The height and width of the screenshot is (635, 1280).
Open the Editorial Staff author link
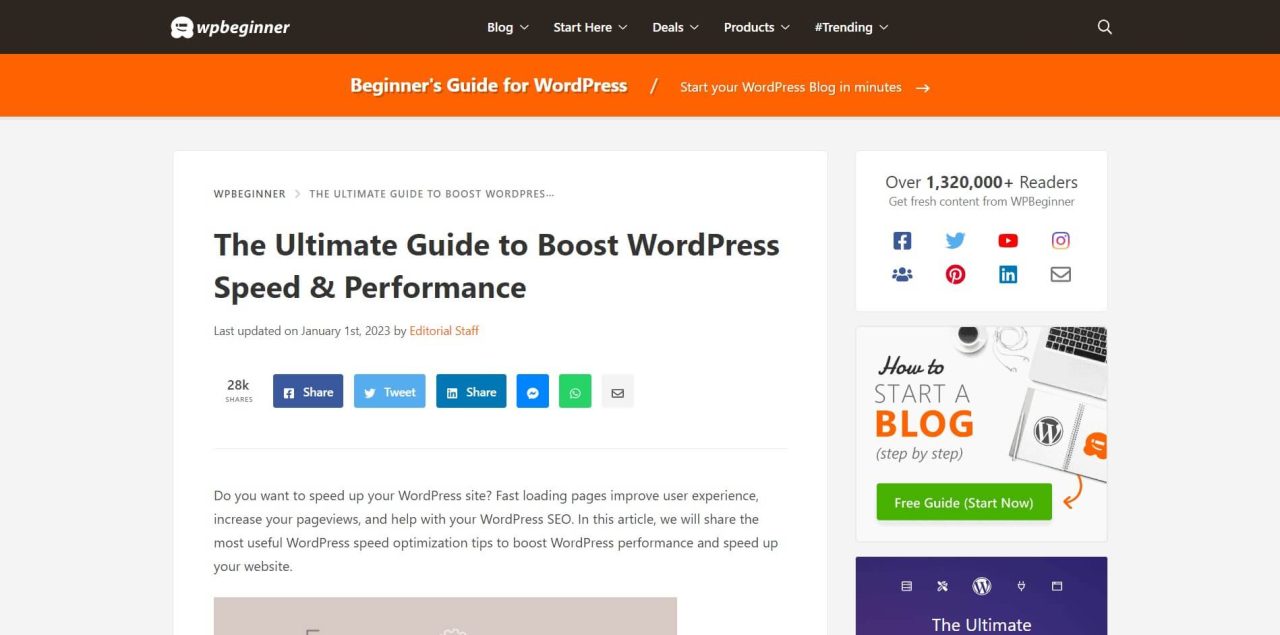pos(444,331)
